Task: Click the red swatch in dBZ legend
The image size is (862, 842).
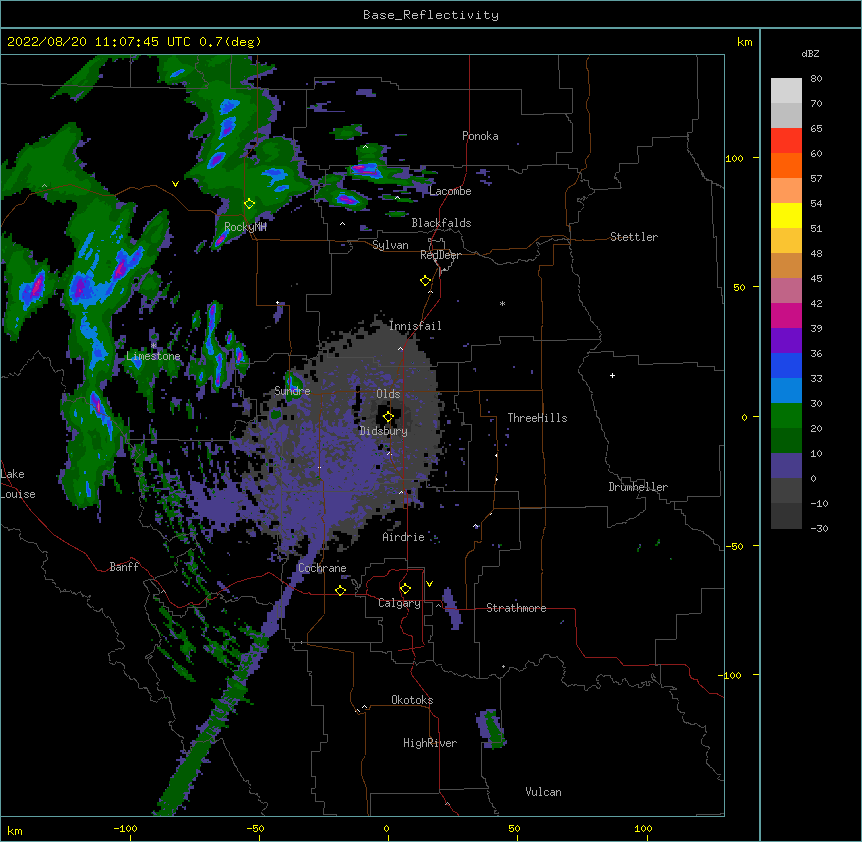Action: click(786, 140)
